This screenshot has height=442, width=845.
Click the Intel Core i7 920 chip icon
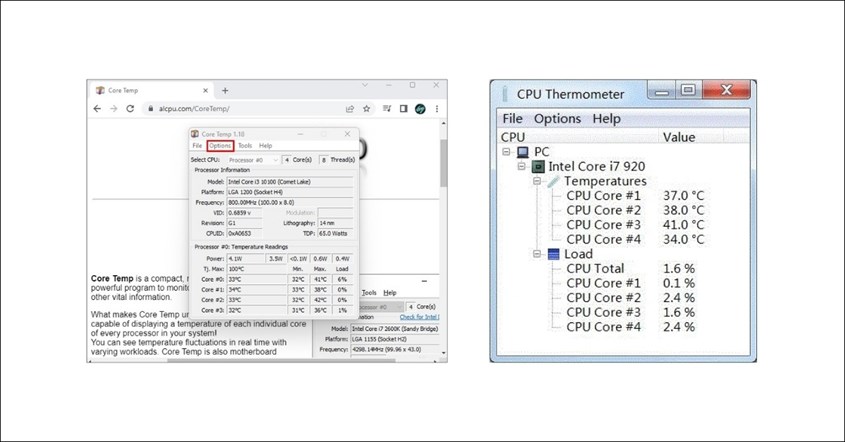tap(538, 167)
